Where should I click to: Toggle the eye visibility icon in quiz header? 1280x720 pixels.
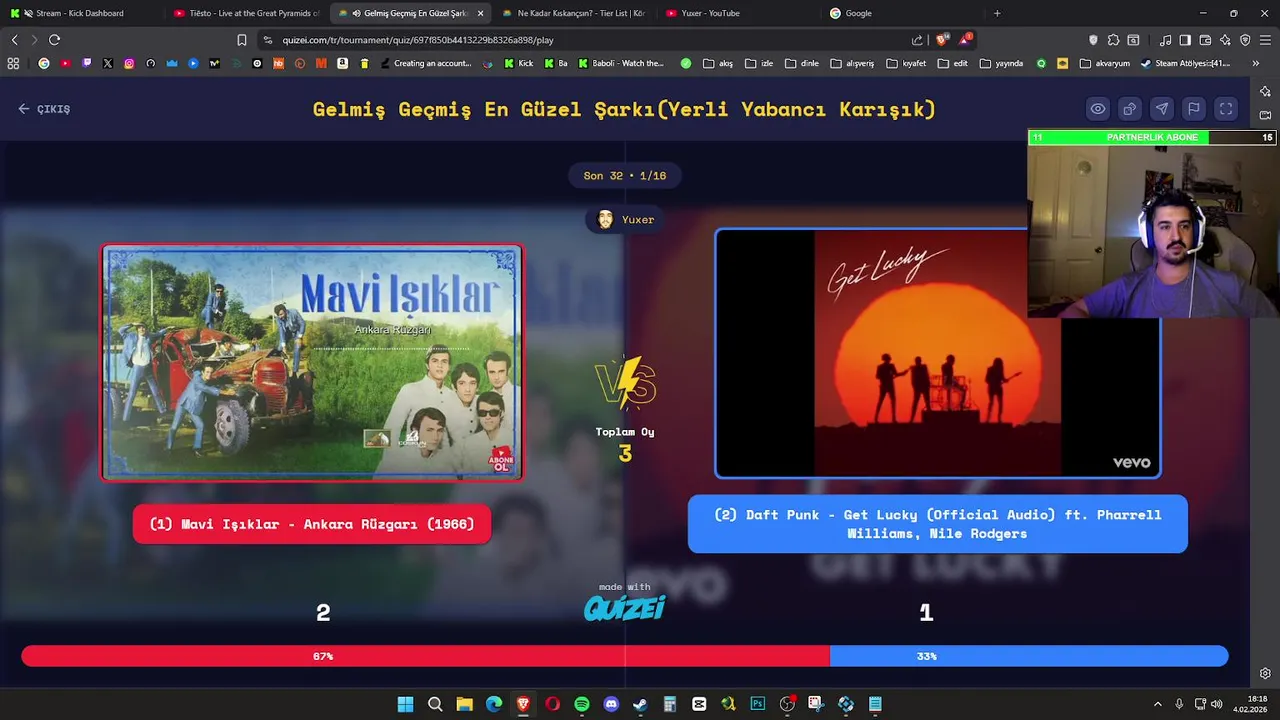1098,109
